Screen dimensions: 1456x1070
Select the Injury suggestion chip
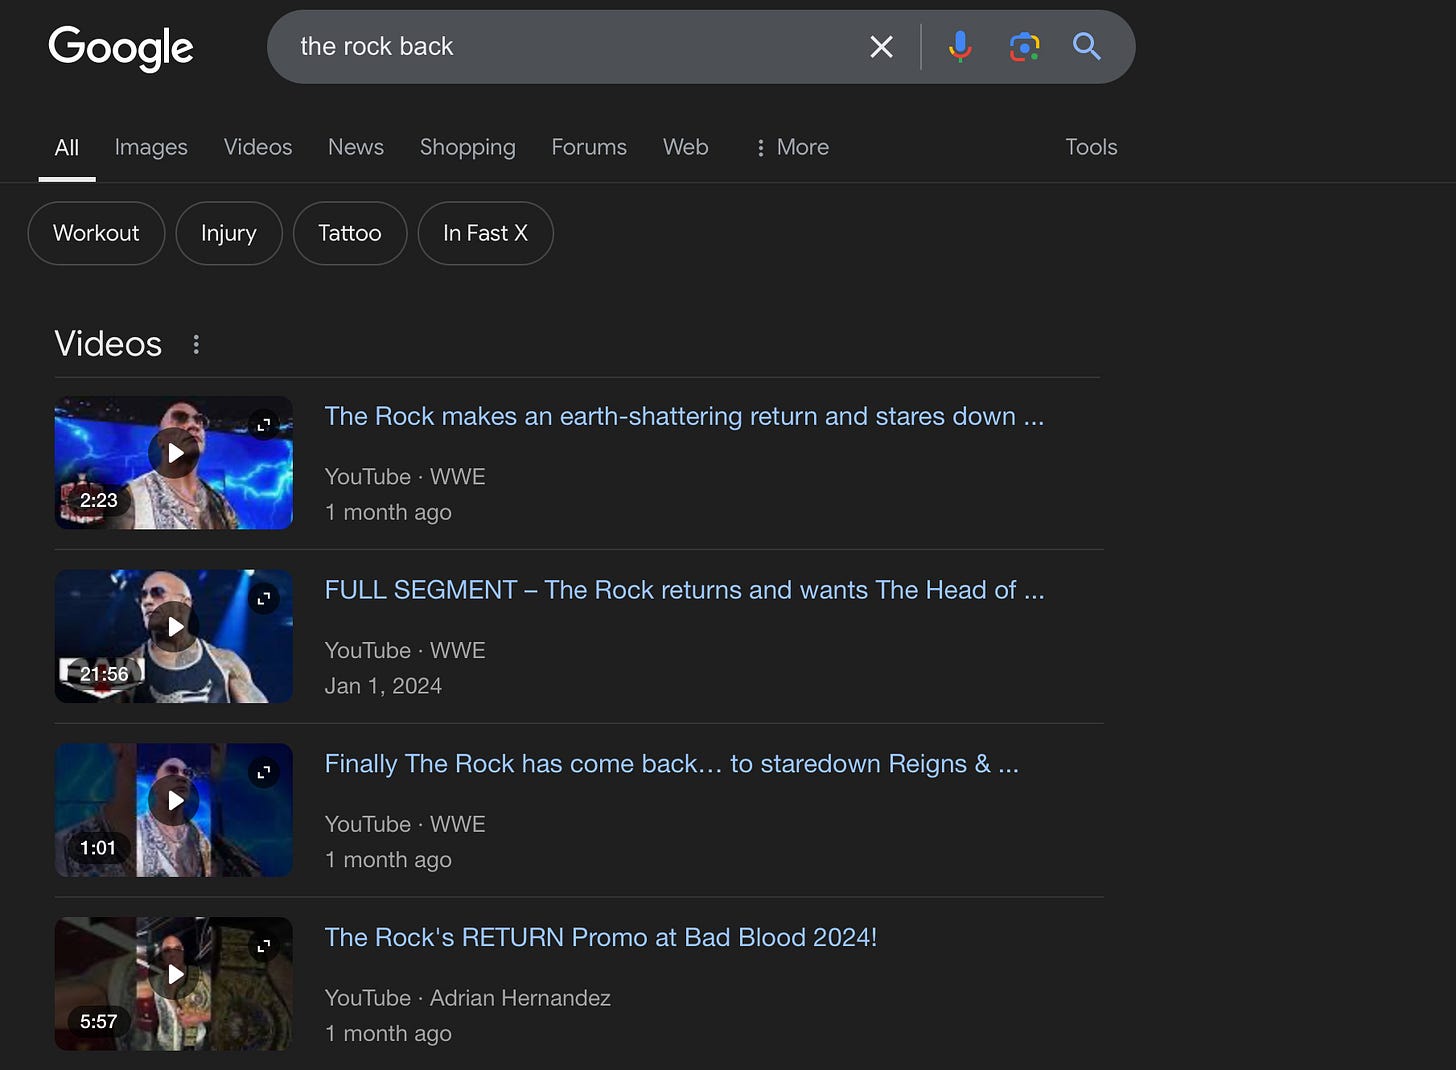(229, 233)
